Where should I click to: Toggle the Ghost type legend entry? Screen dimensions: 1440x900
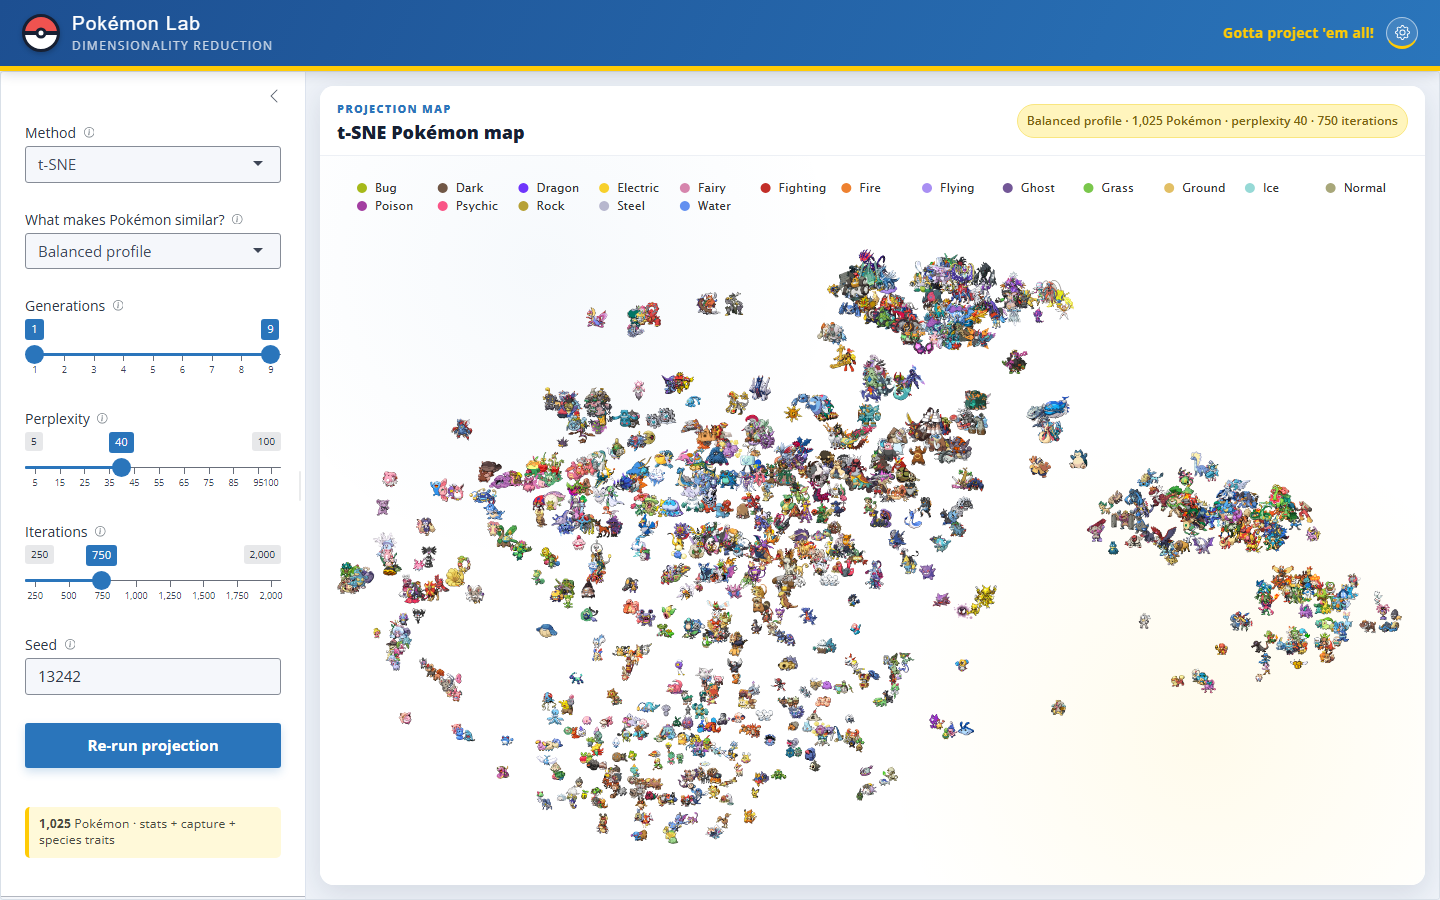tap(1029, 188)
